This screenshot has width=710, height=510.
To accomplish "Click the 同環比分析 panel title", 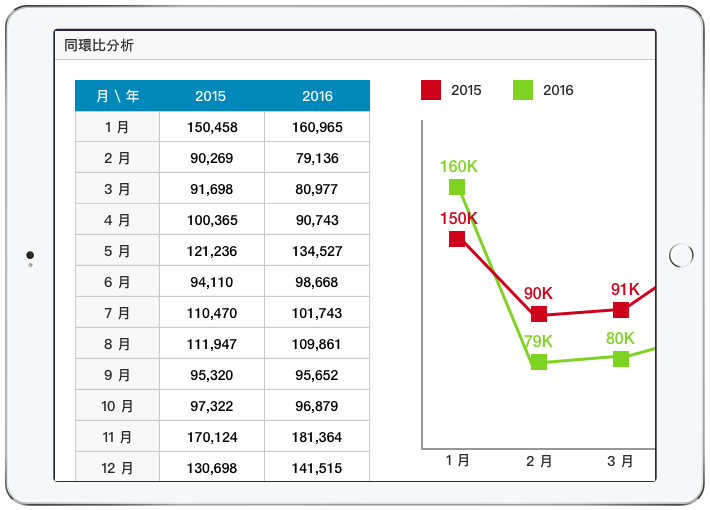I will coord(99,46).
